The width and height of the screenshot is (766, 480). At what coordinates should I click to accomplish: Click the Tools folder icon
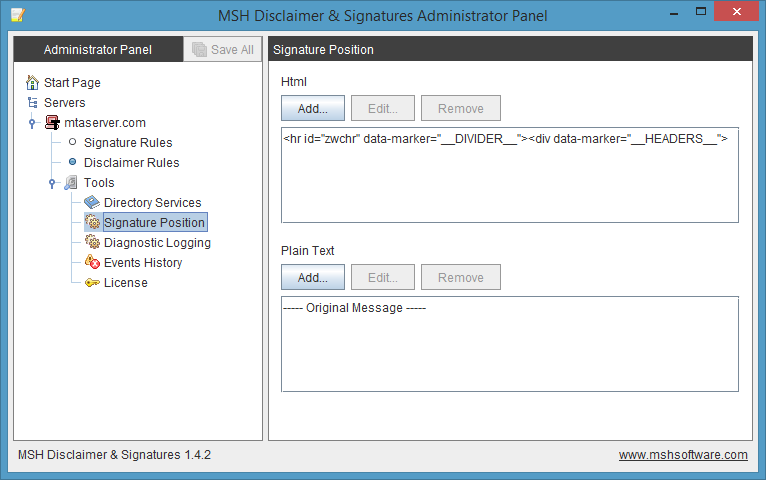coord(71,183)
